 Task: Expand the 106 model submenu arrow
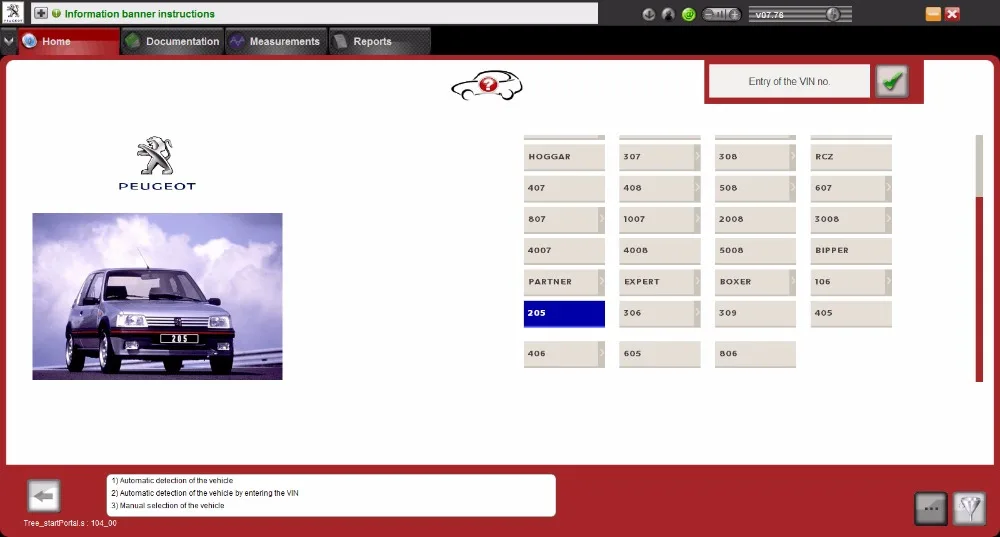(888, 282)
